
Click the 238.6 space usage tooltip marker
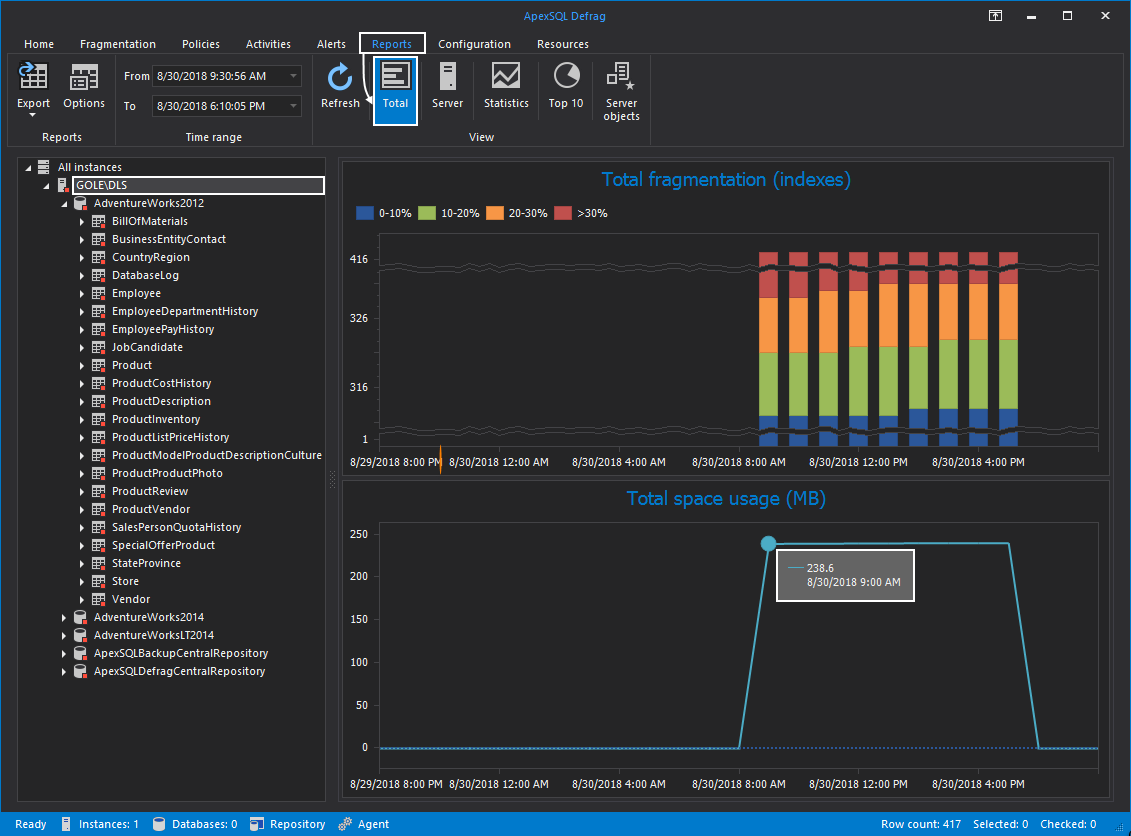[x=767, y=543]
